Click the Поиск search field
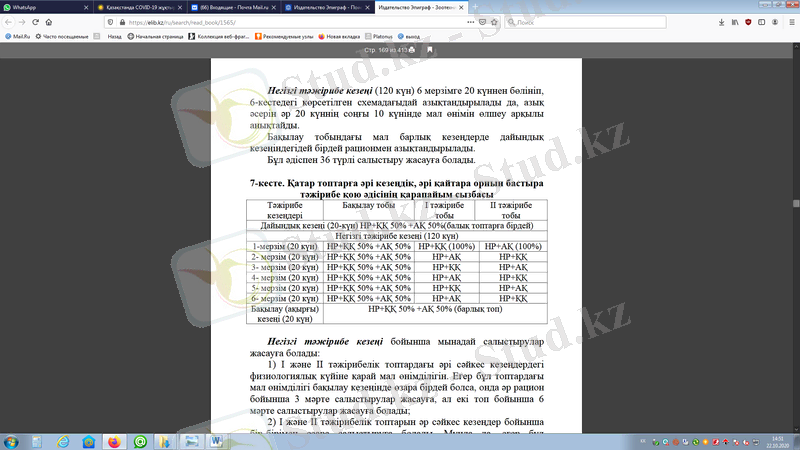 (x=585, y=22)
